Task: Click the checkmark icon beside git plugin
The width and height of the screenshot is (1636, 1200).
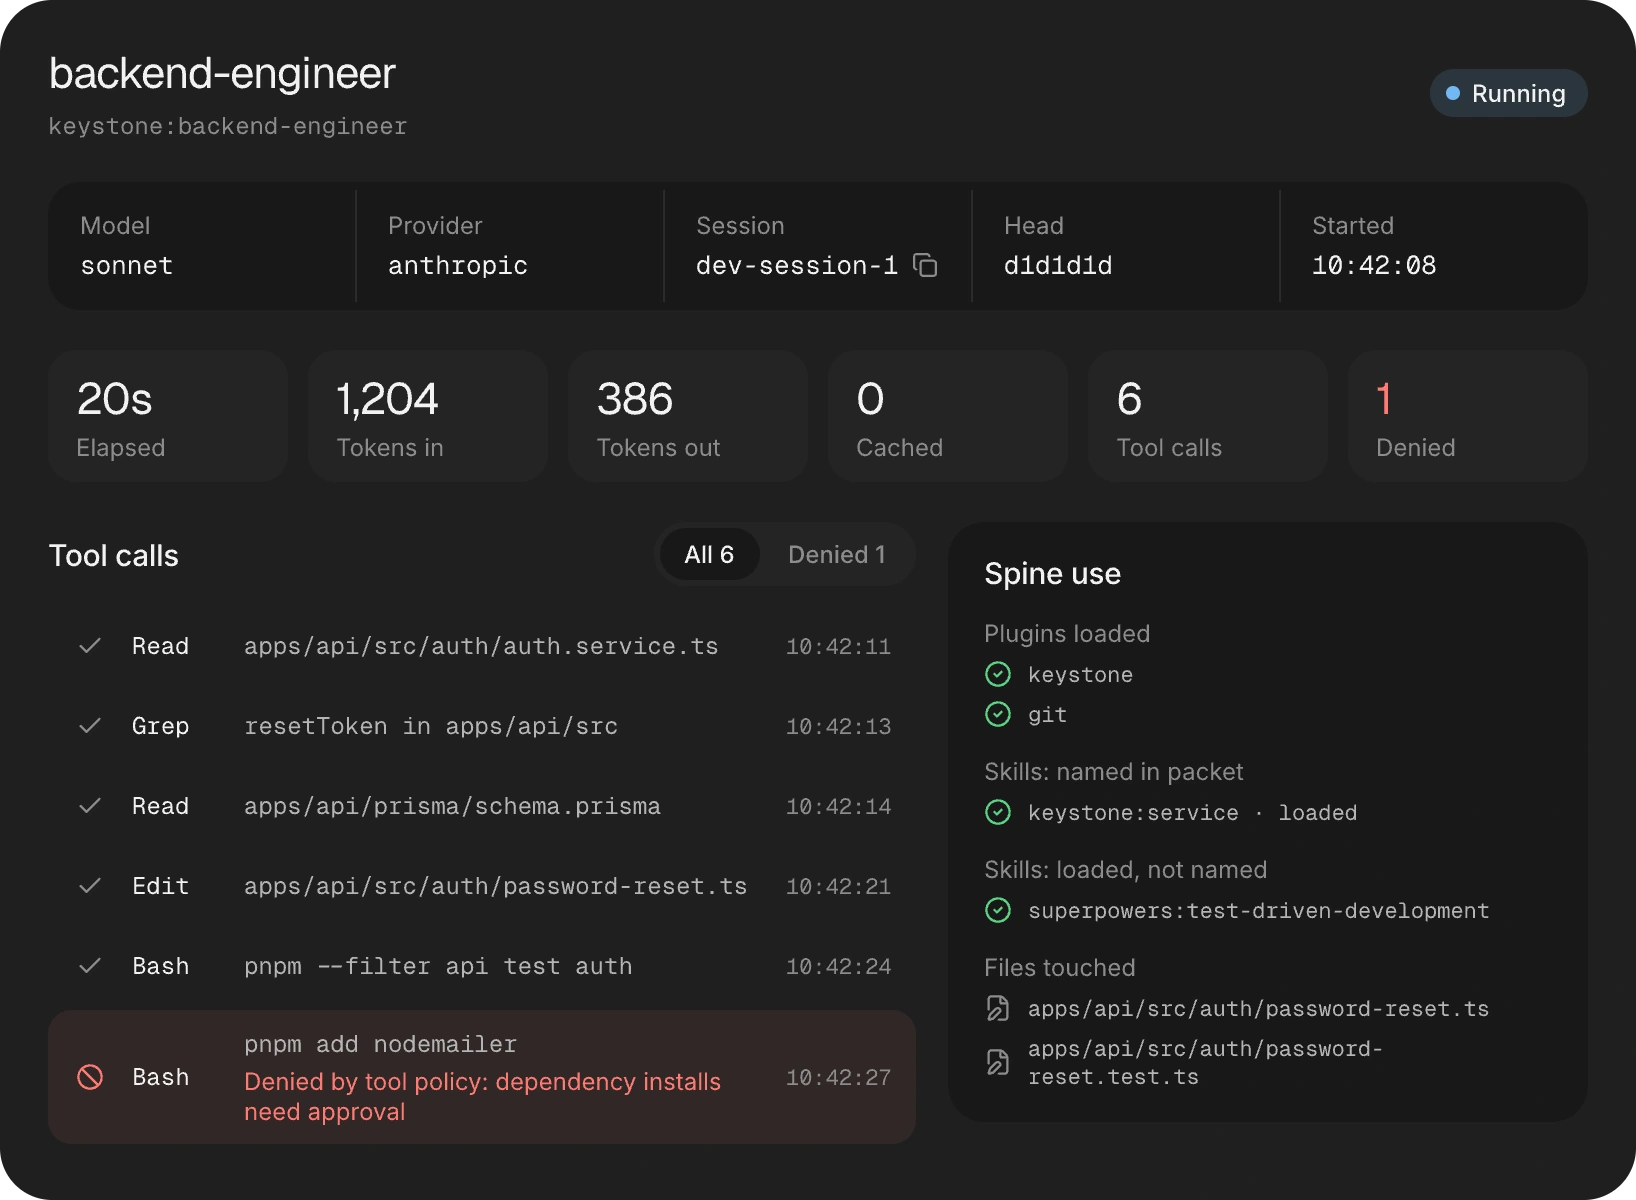Action: click(998, 714)
